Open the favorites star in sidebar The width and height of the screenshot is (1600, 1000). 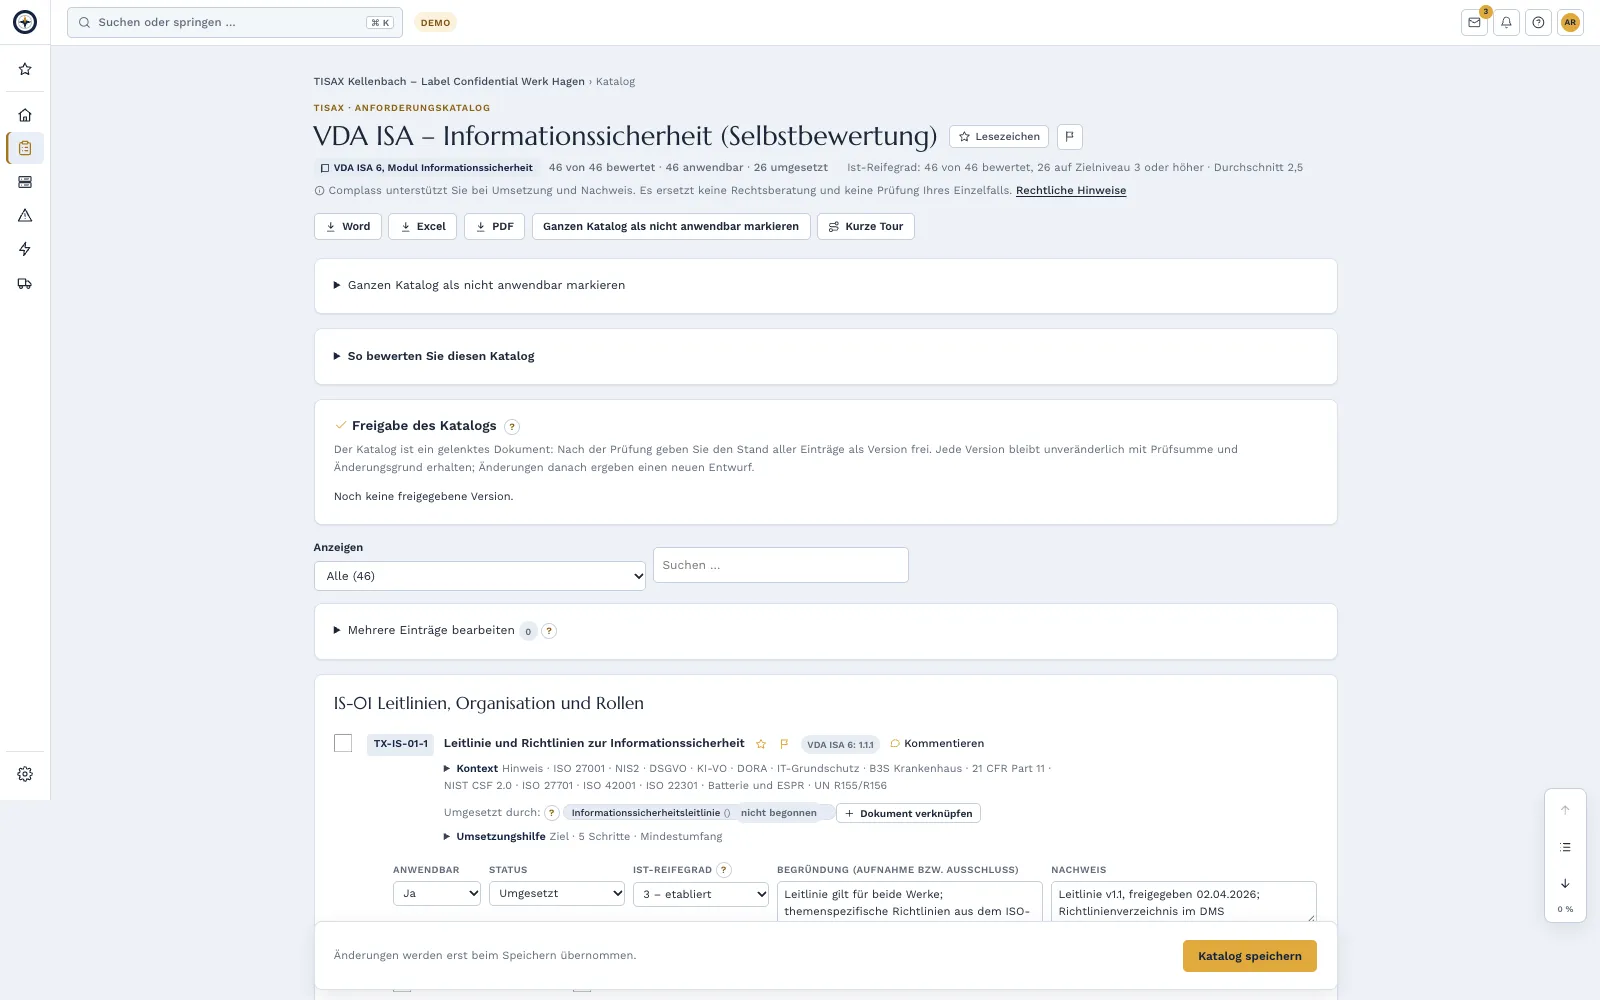(x=25, y=69)
